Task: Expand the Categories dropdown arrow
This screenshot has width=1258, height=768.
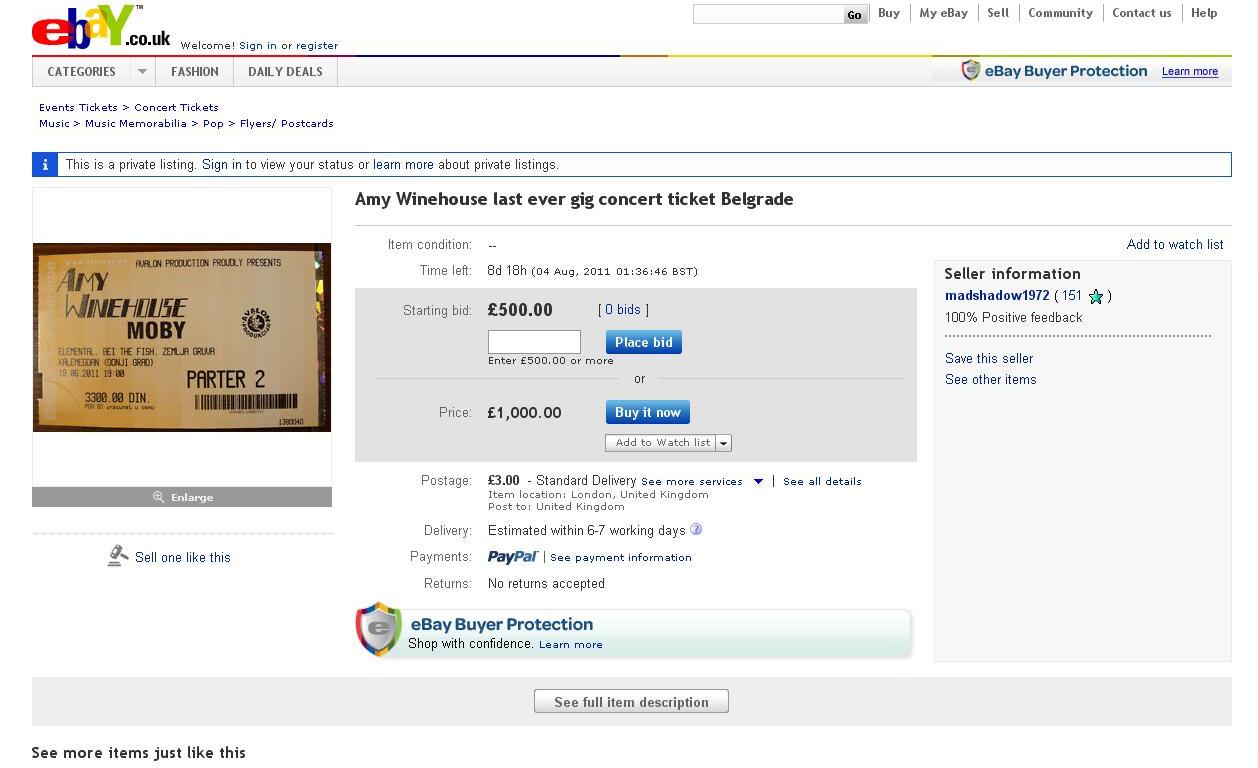Action: tap(142, 72)
